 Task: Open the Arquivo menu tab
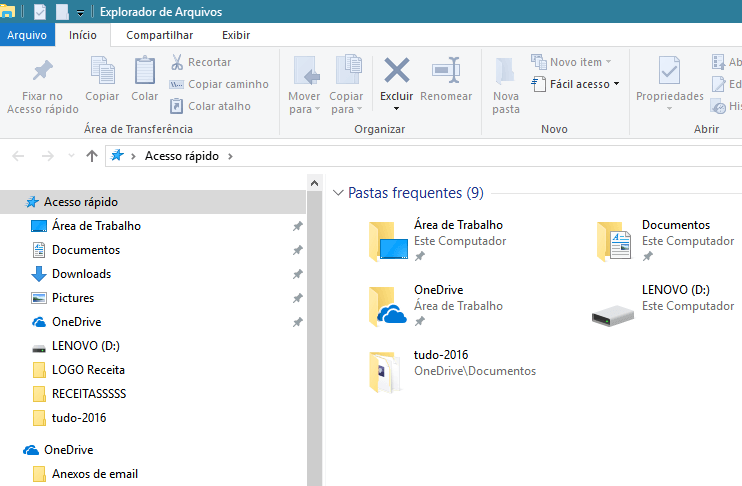click(27, 35)
